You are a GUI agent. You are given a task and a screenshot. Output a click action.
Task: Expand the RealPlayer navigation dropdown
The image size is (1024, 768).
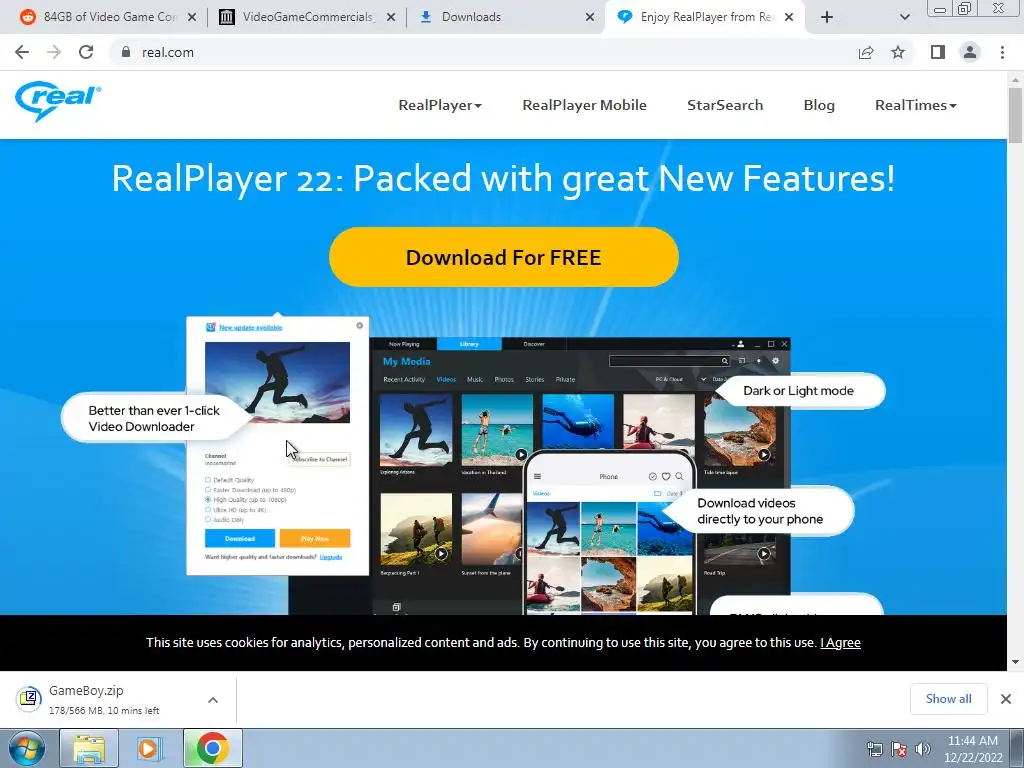(x=440, y=105)
